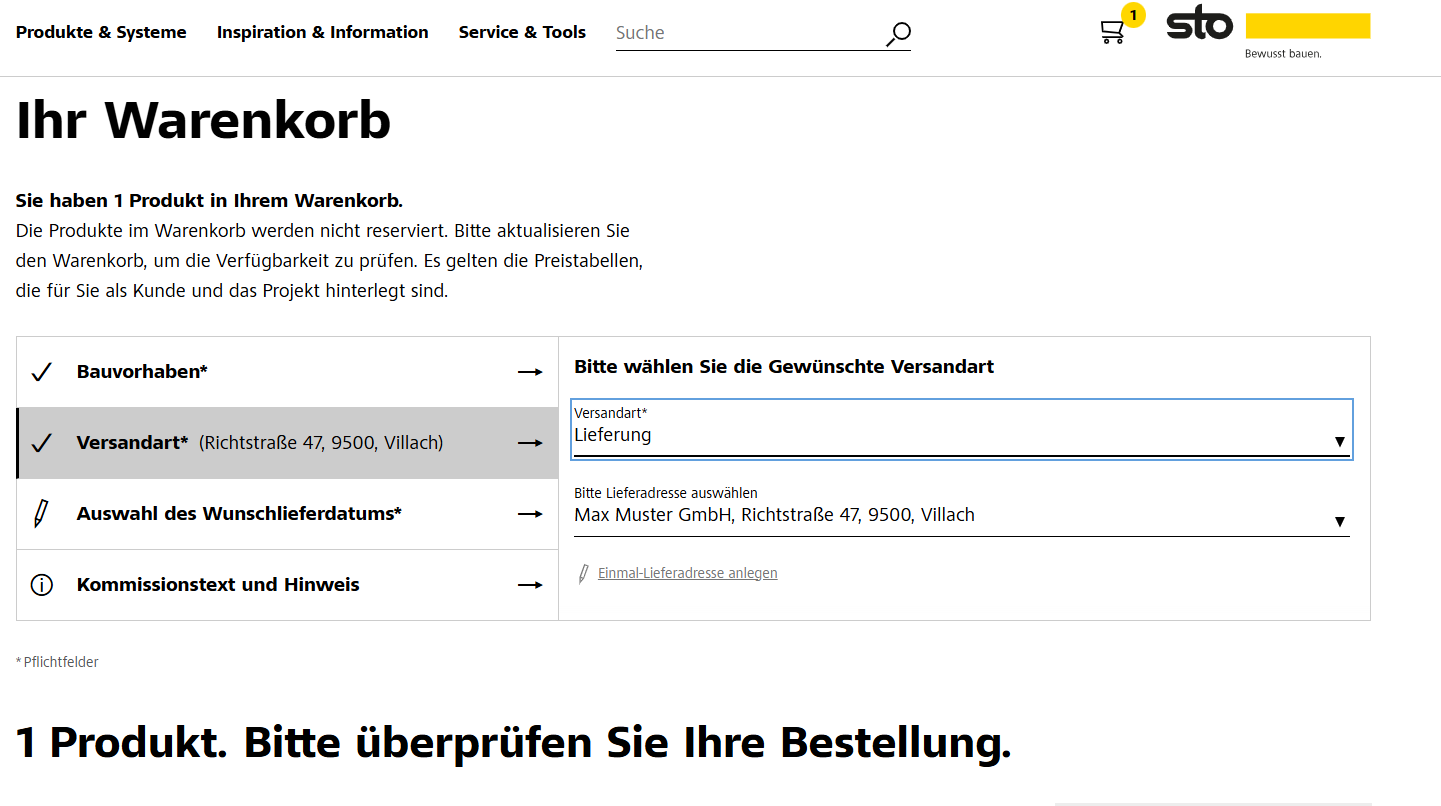
Task: Click arrow in Kommissionstext und Hinweis row
Action: (530, 585)
